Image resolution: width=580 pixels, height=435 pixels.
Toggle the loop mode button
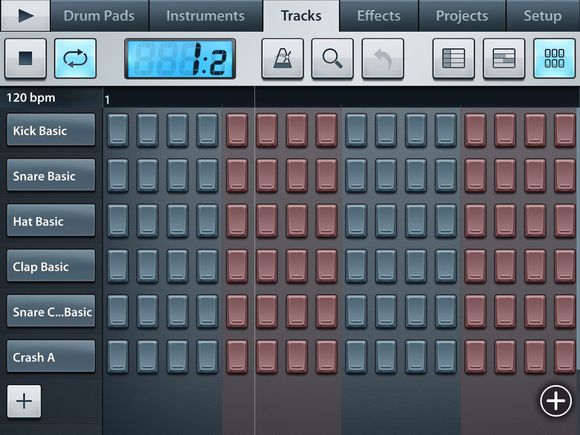coord(75,58)
